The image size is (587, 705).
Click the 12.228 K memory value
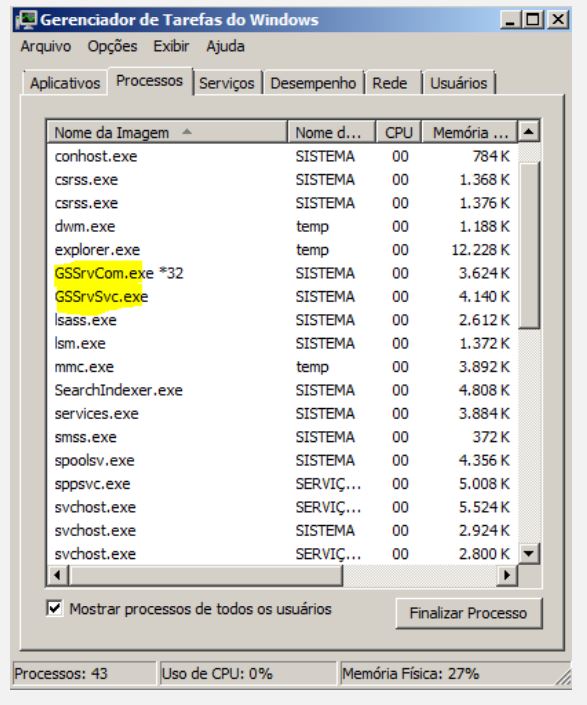(x=480, y=250)
